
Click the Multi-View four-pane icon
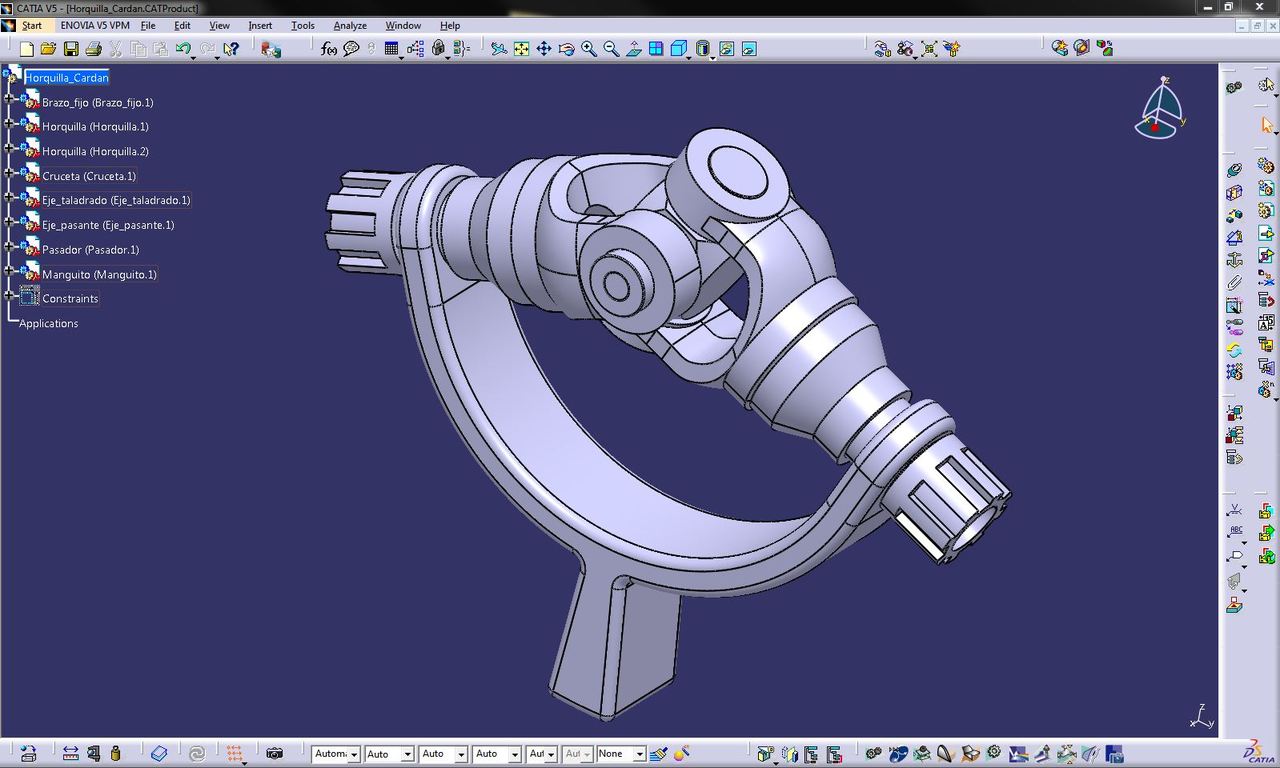coord(656,48)
